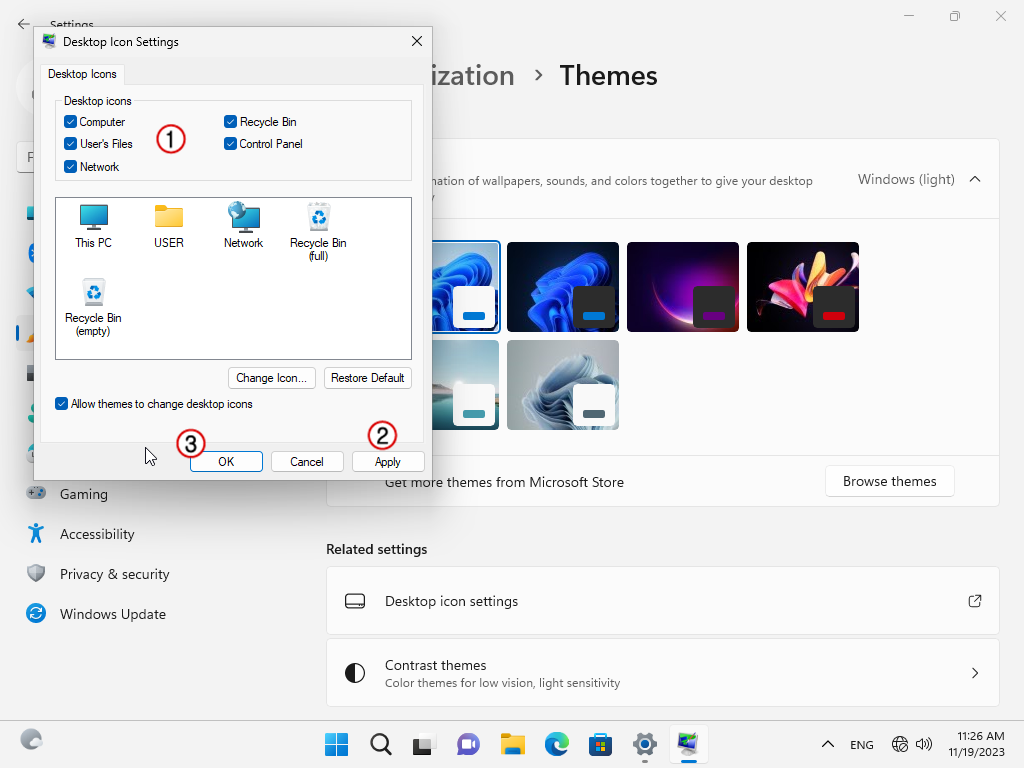Click the Change Icon button
Image resolution: width=1024 pixels, height=768 pixels.
[272, 378]
